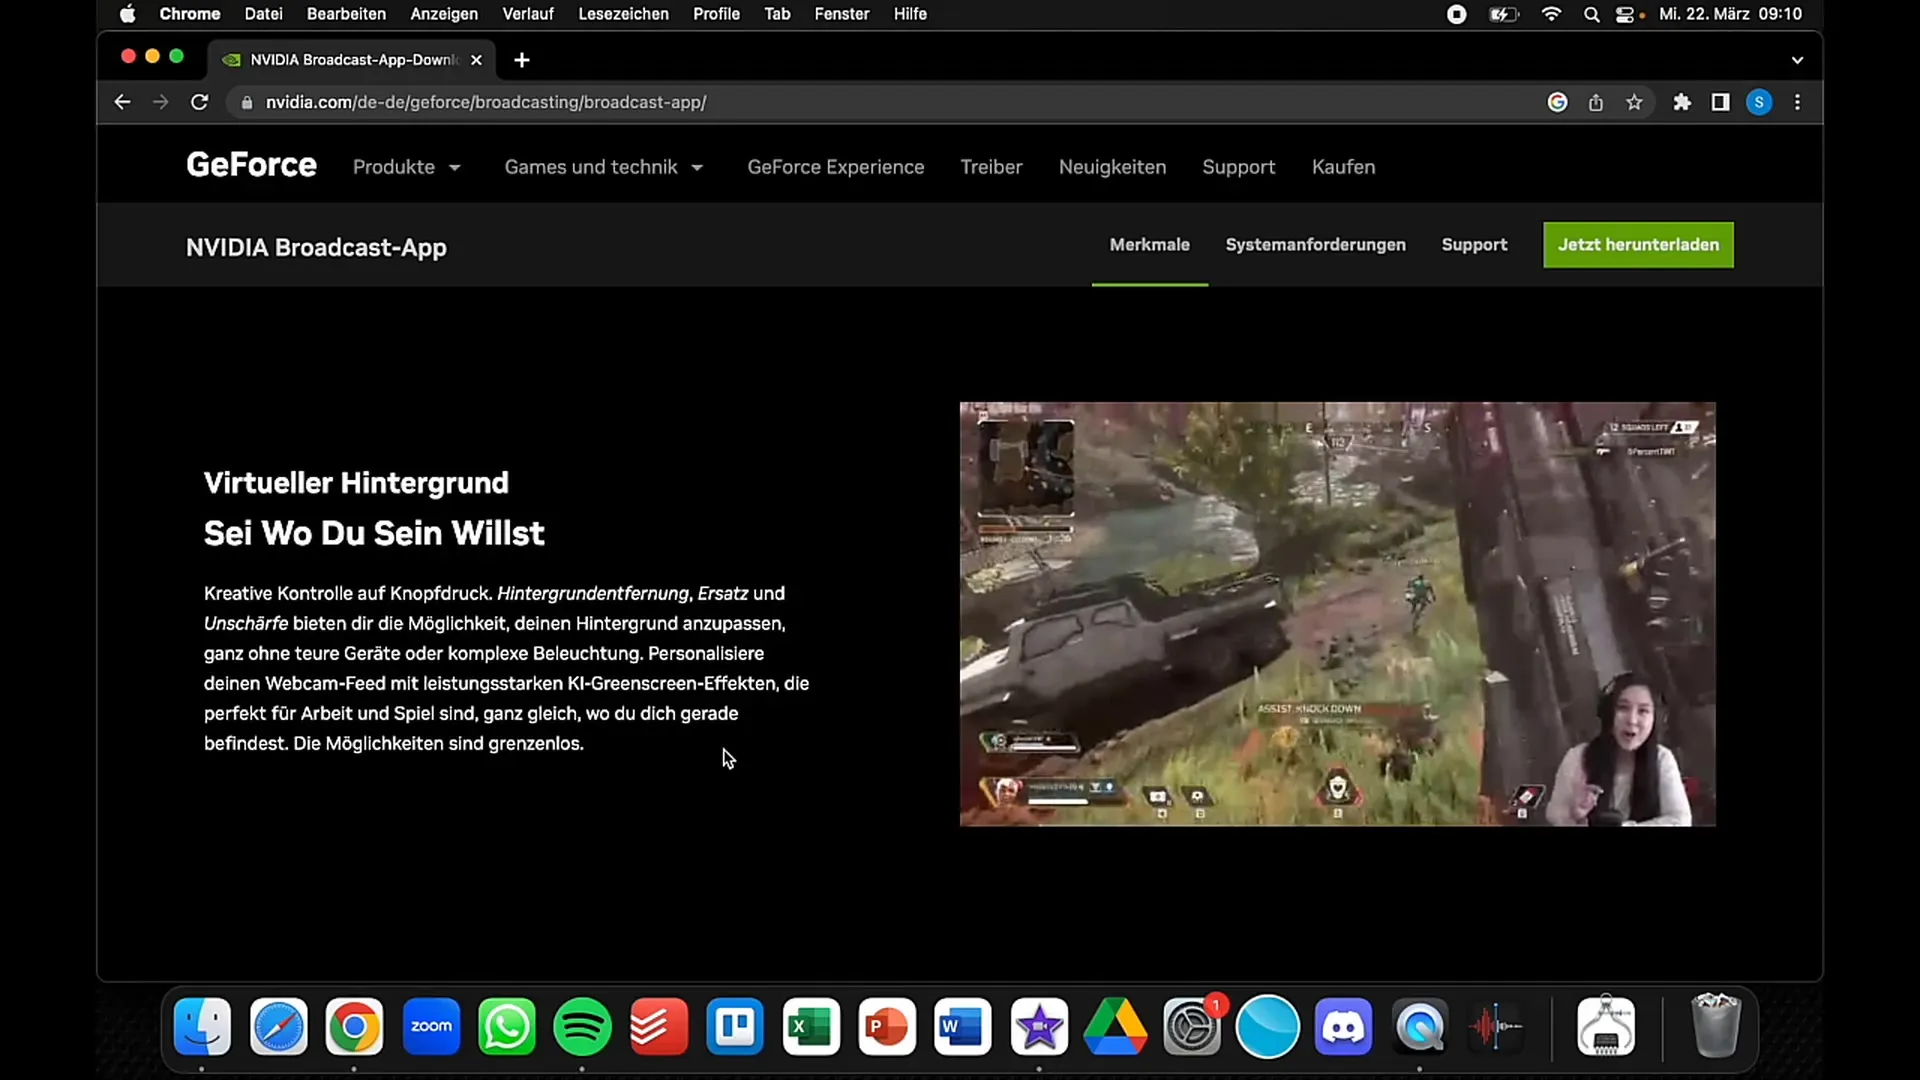
Task: Open WhatsApp from the dock
Action: pyautogui.click(x=508, y=1027)
